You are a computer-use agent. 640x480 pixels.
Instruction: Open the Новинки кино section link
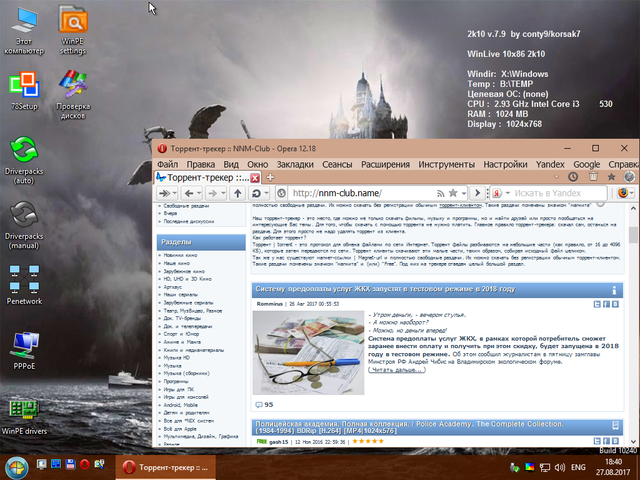(180, 255)
